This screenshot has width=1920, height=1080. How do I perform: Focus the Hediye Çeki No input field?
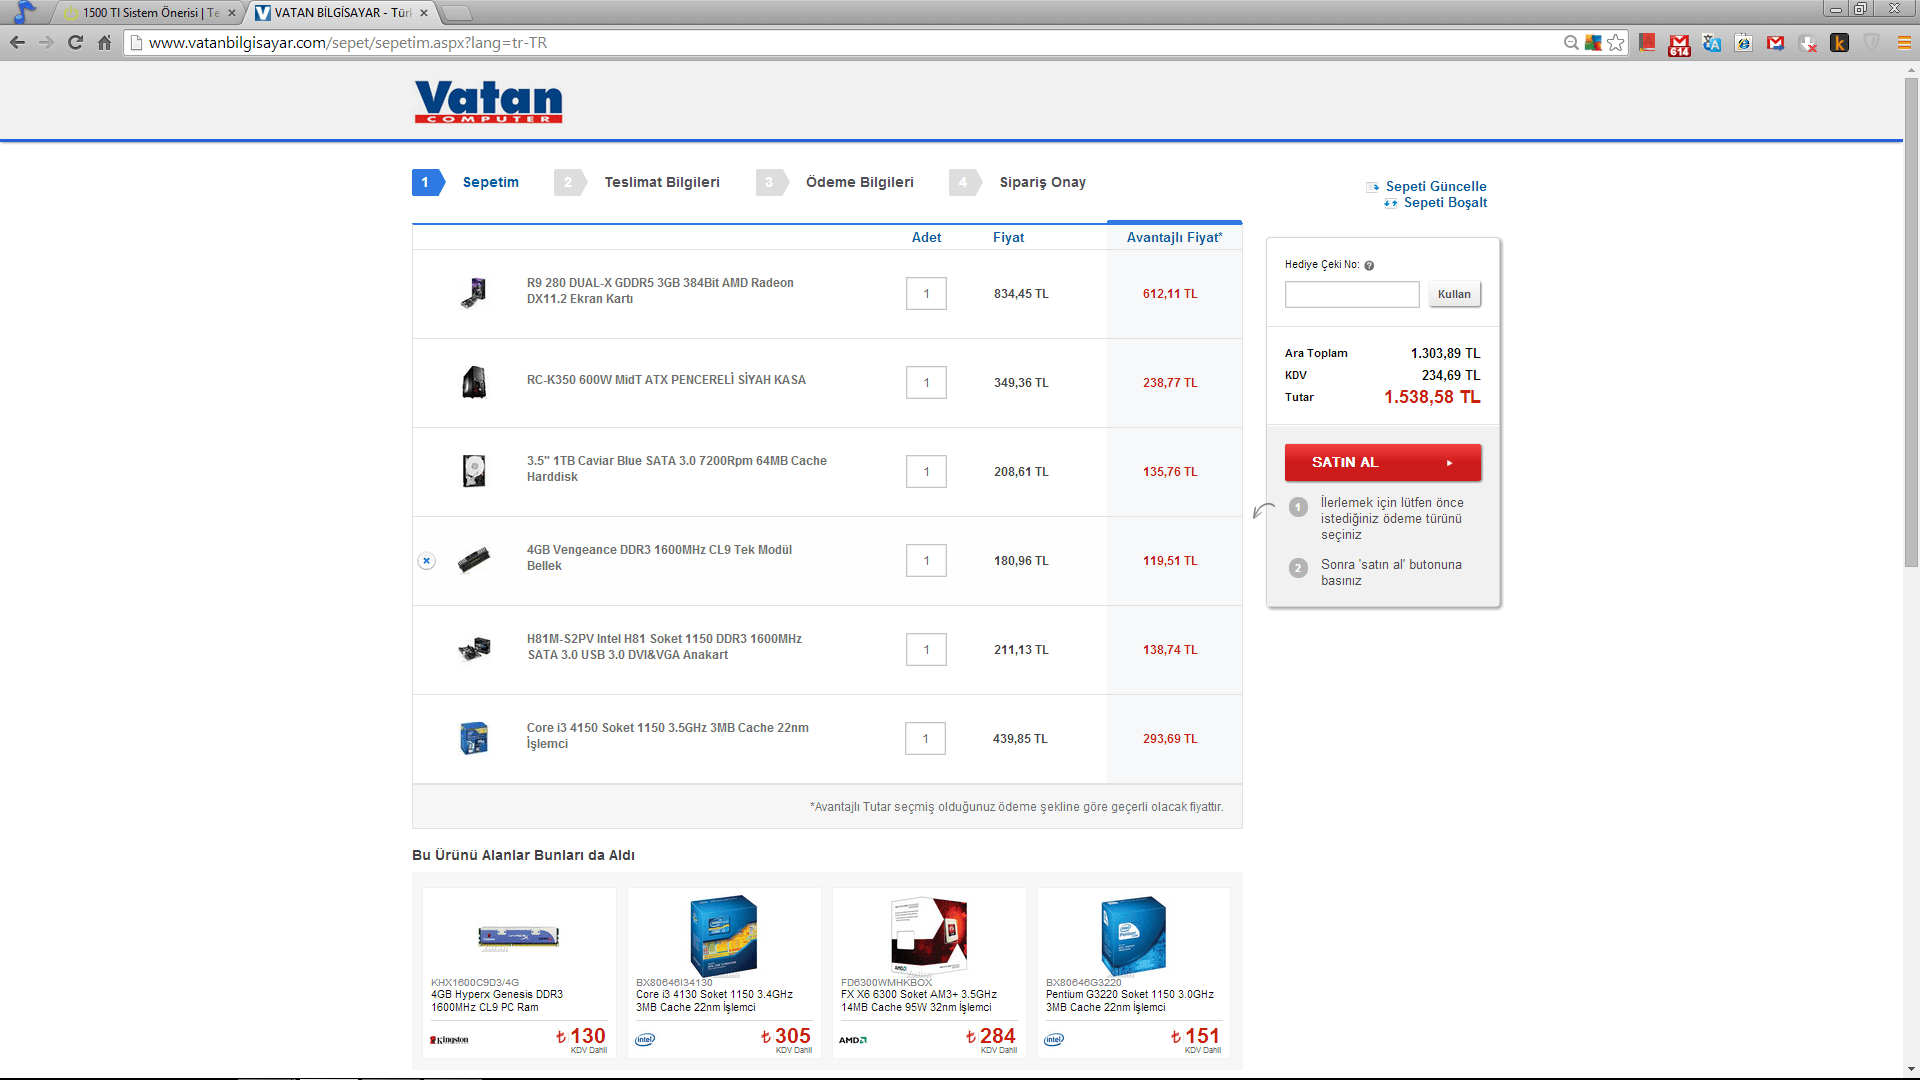(x=1351, y=294)
